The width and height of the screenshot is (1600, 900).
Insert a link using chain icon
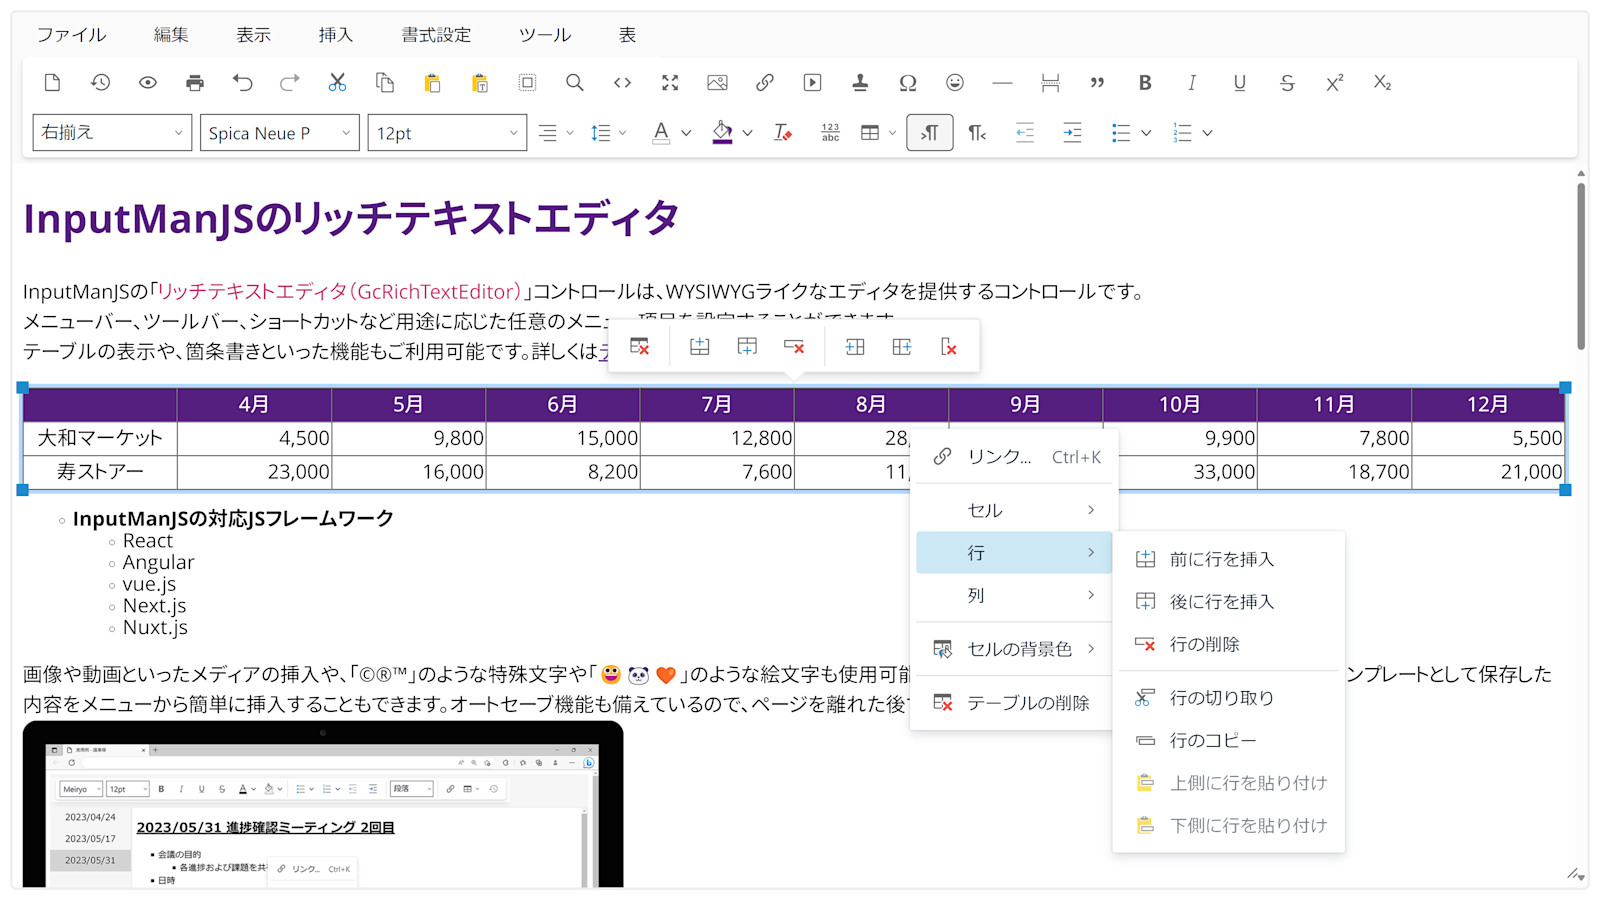[765, 83]
